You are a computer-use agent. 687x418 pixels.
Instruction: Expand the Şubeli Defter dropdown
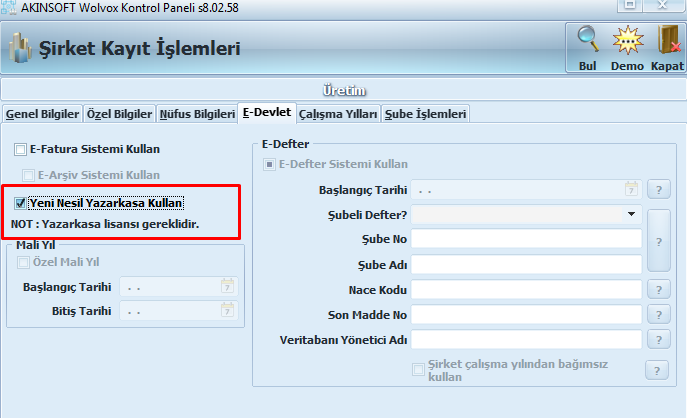point(631,214)
